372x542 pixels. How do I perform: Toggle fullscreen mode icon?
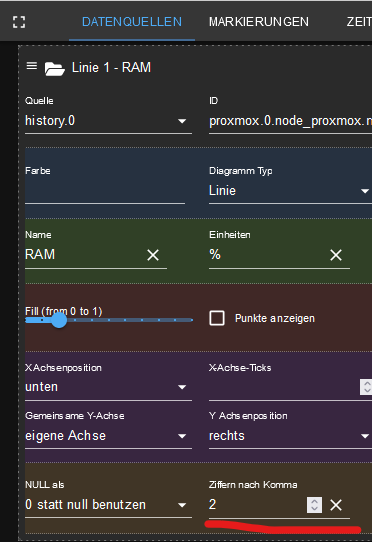point(19,22)
